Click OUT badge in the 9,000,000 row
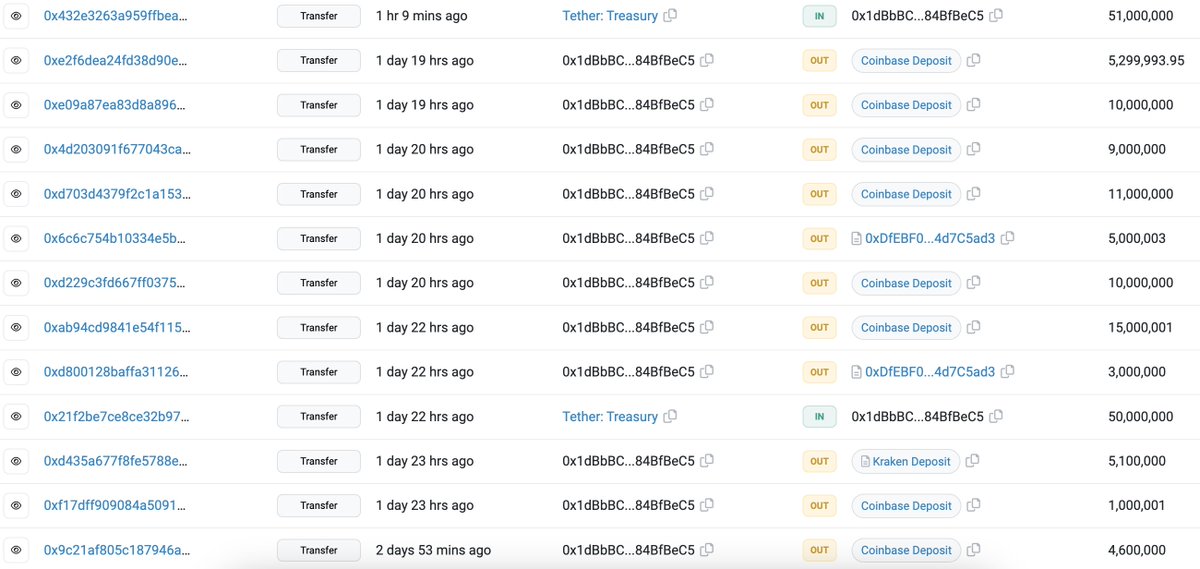 [x=819, y=150]
